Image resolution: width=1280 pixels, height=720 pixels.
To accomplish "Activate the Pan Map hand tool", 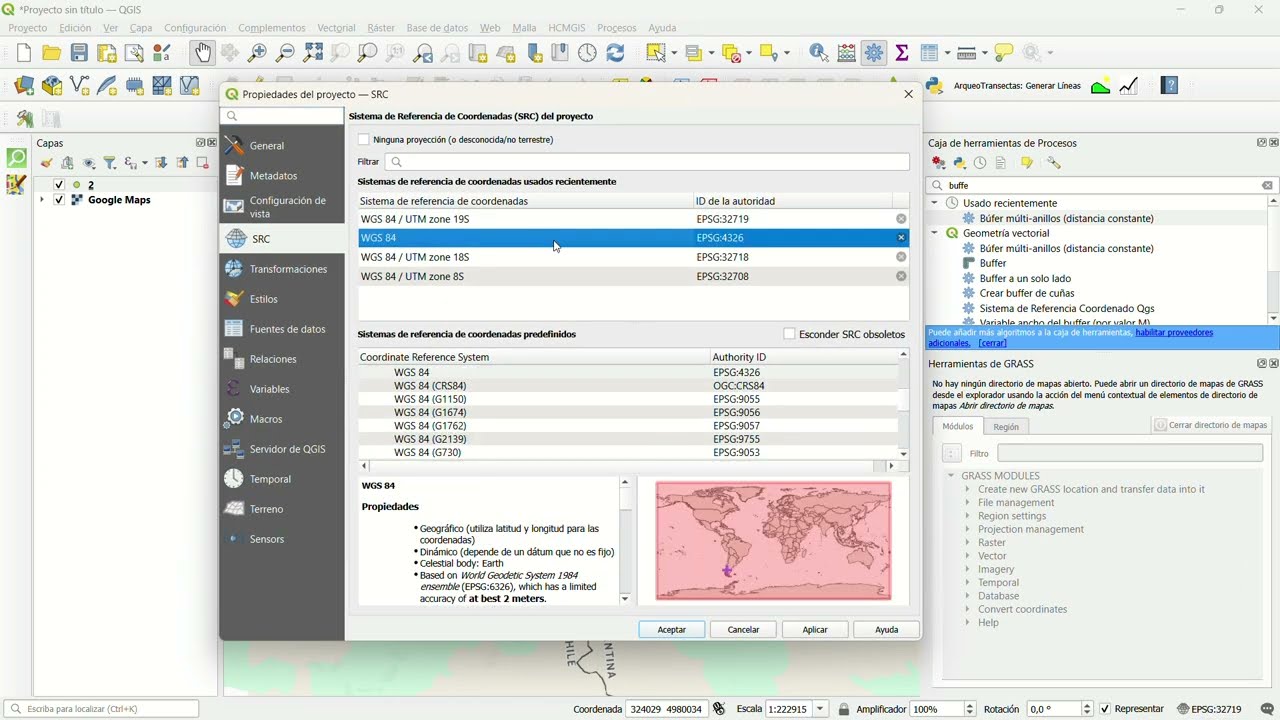I will (x=202, y=53).
